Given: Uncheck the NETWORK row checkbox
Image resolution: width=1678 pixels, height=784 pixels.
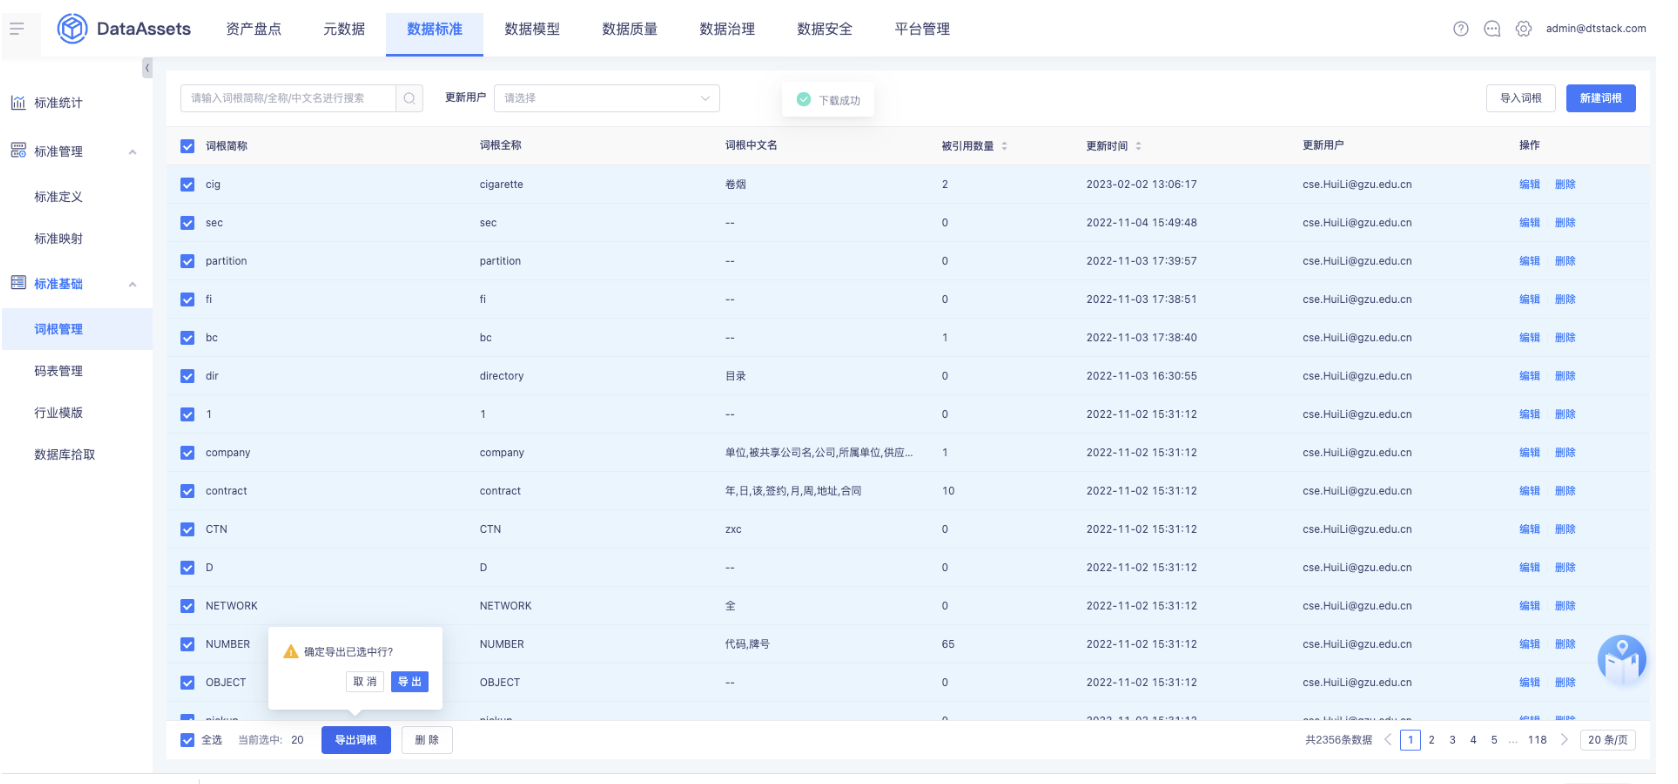Looking at the screenshot, I should click(187, 606).
